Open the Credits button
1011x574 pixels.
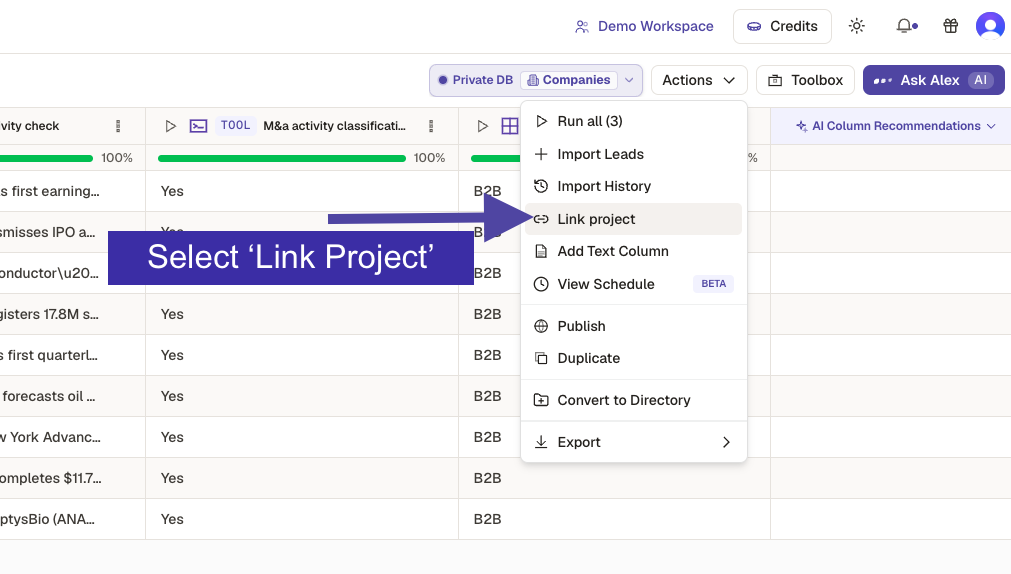(x=782, y=26)
